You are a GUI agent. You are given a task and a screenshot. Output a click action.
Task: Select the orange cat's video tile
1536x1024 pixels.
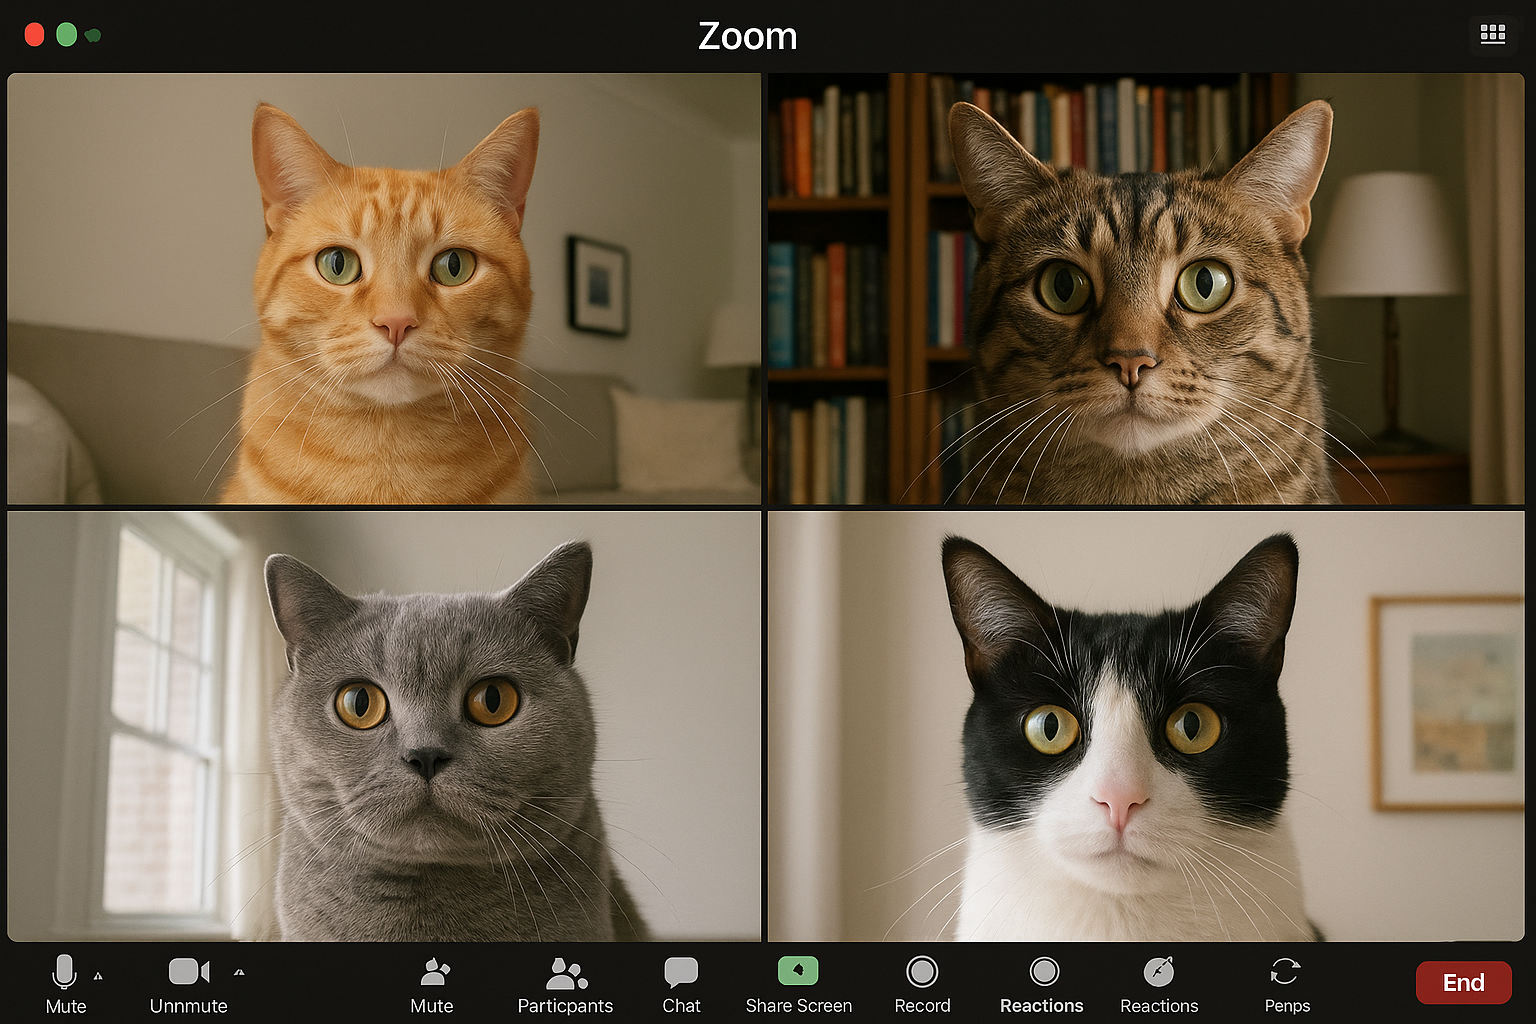pyautogui.click(x=385, y=290)
